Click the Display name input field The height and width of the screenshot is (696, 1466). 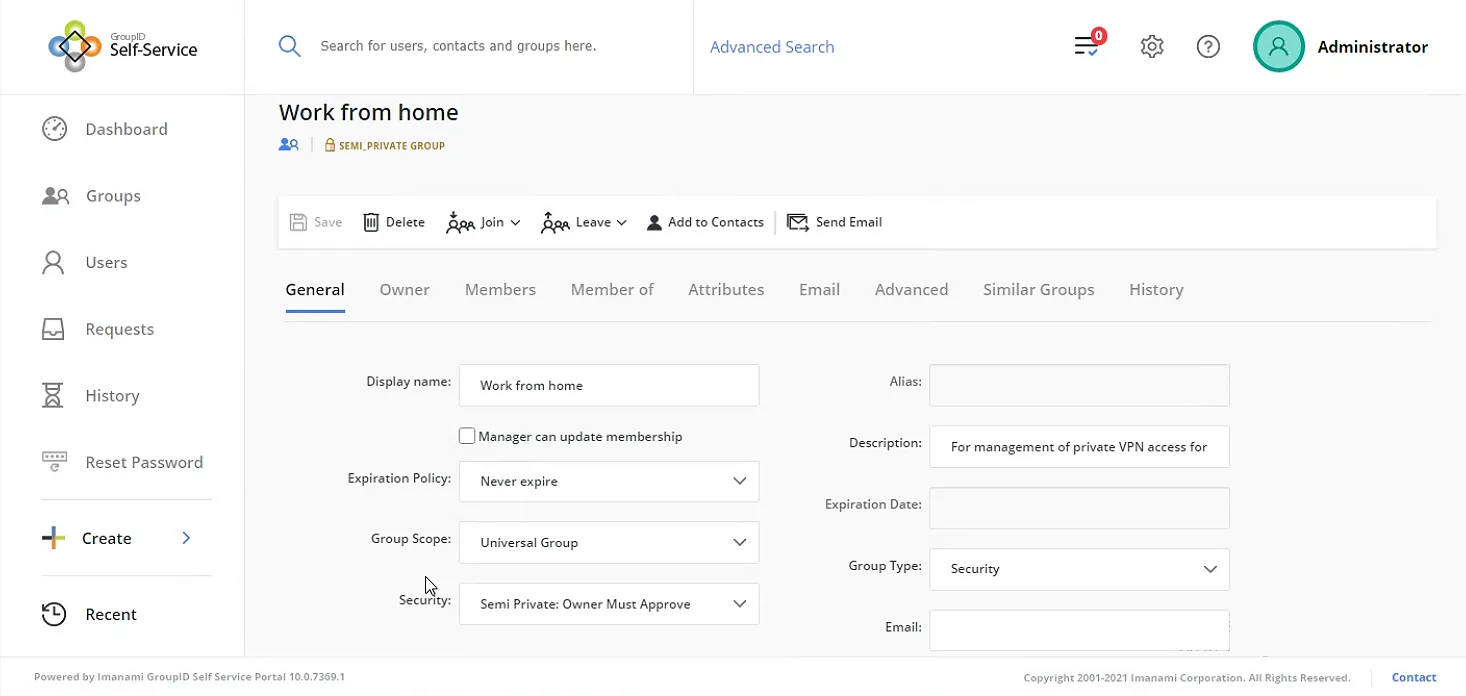pos(609,385)
